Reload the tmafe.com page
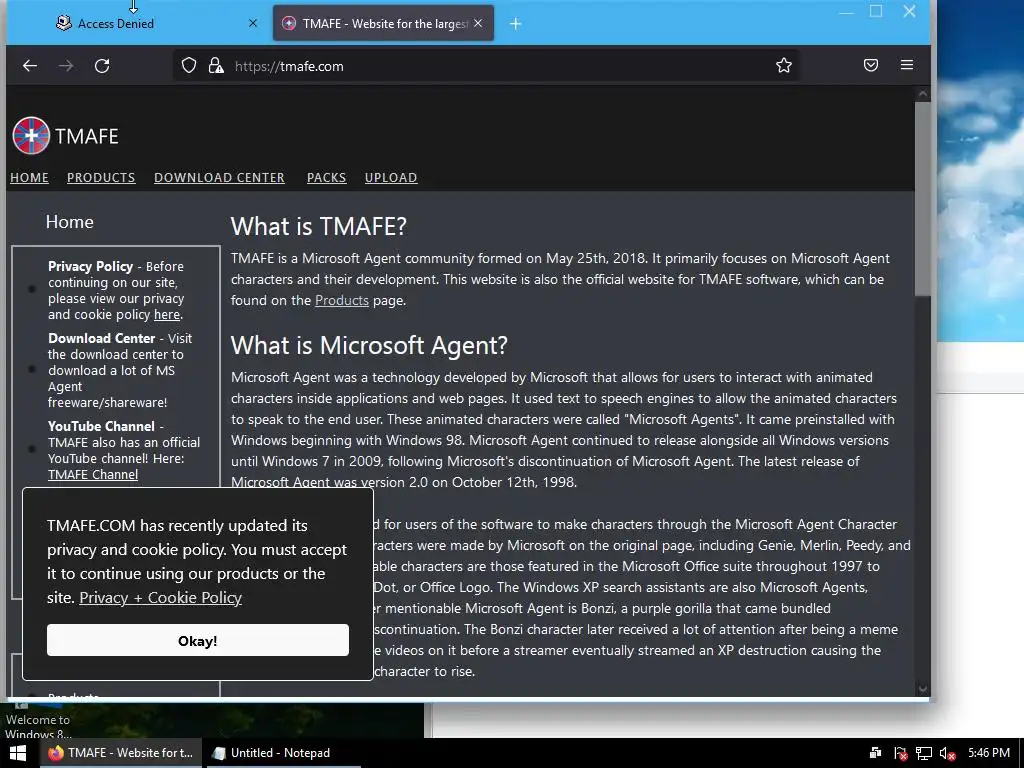 (102, 65)
